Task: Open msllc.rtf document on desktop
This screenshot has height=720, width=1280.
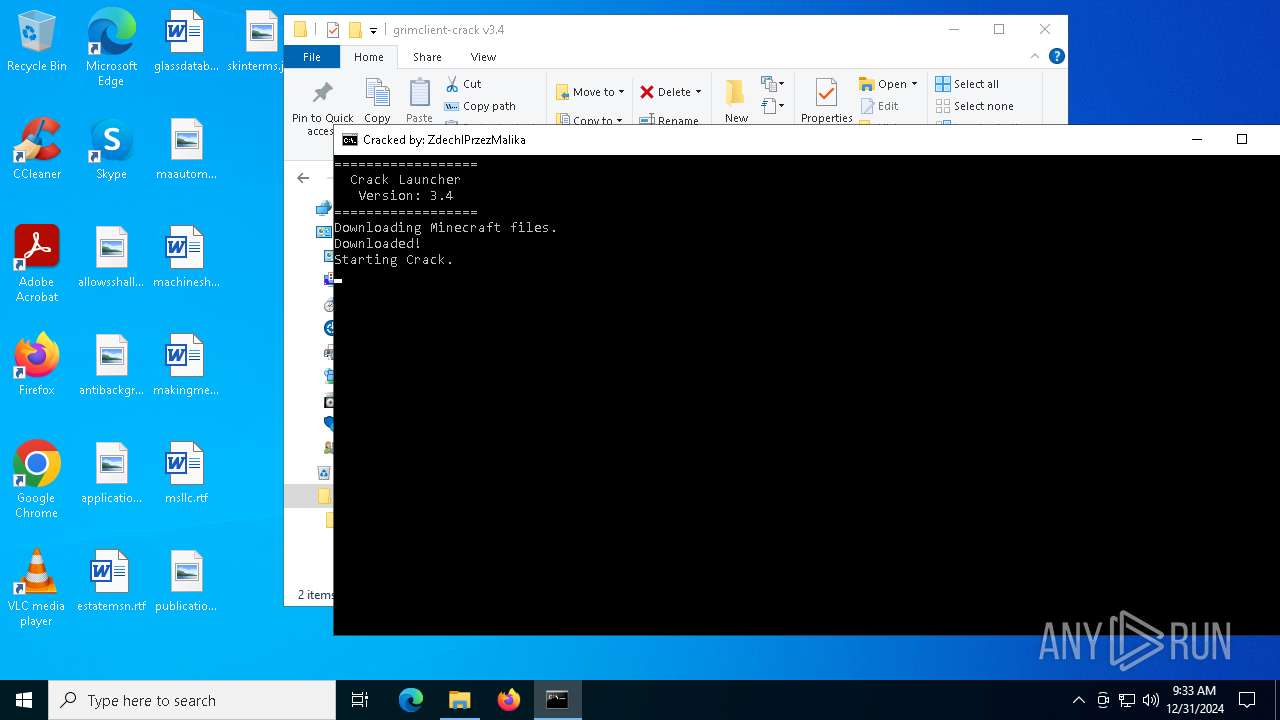Action: [186, 473]
